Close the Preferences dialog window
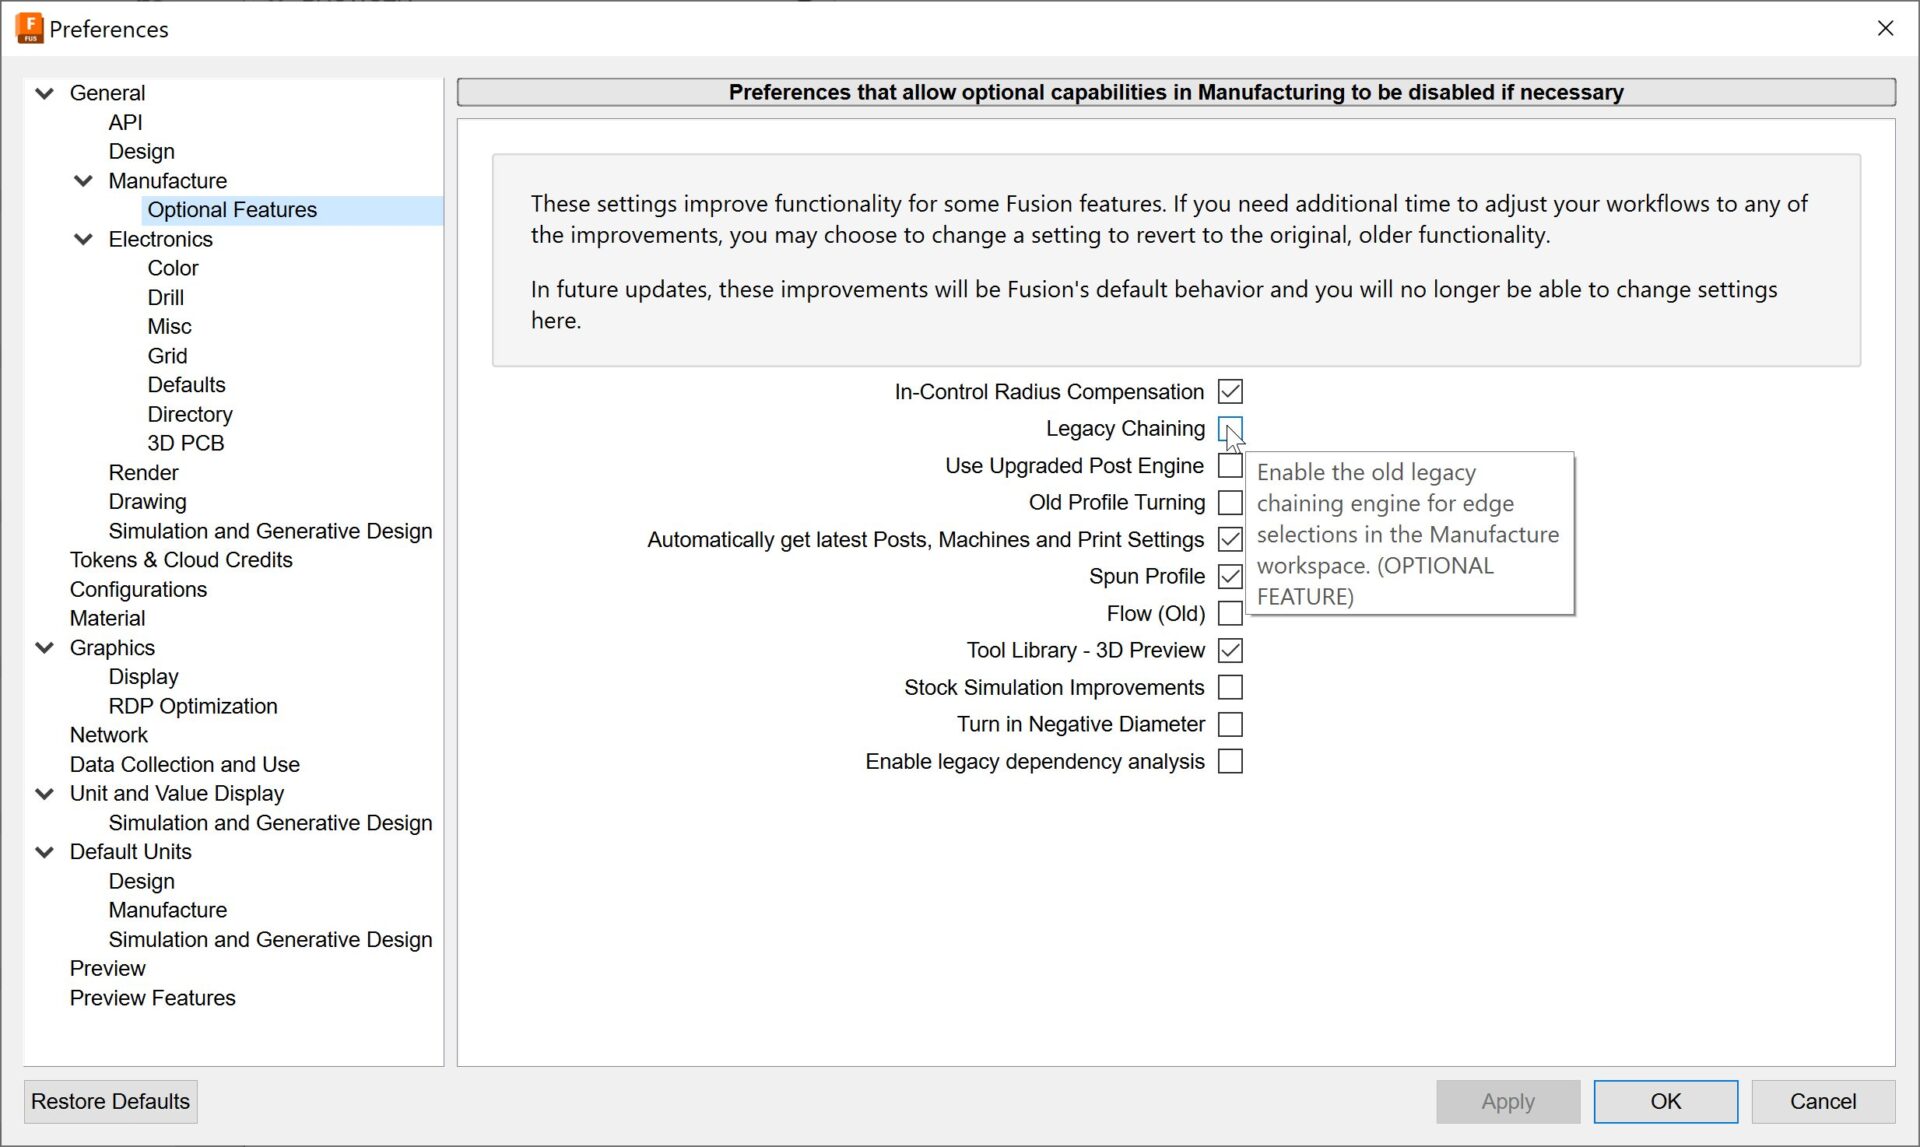The height and width of the screenshot is (1147, 1920). point(1885,28)
